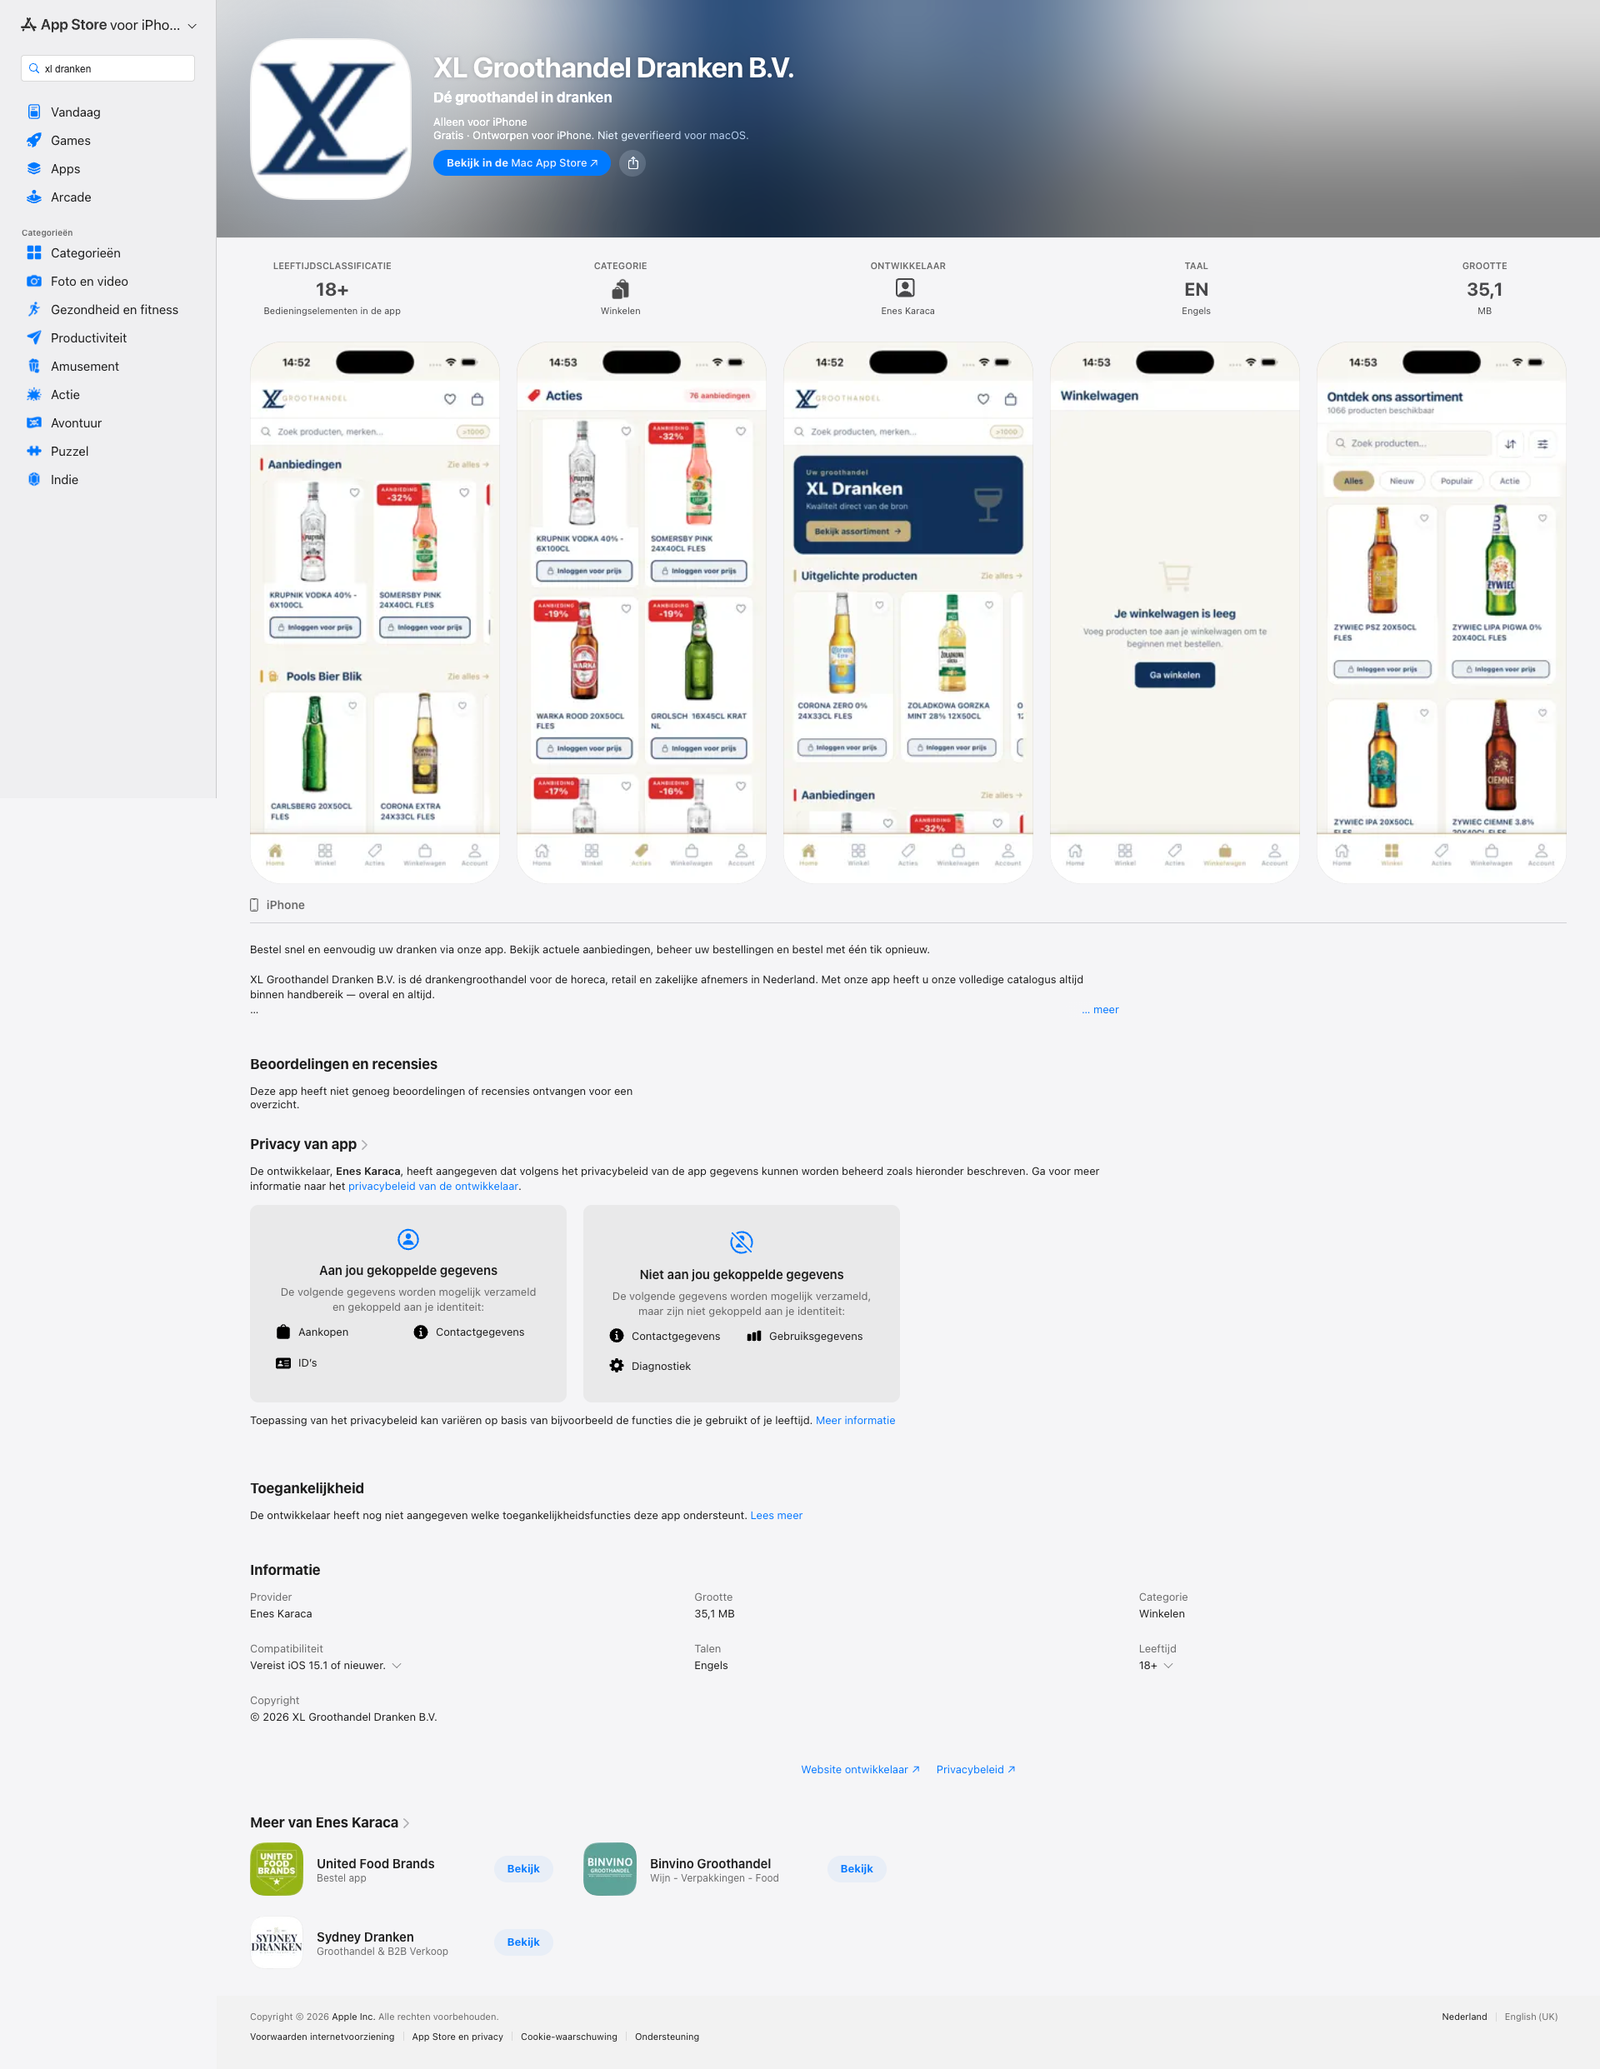
Task: Switch to English (UK) language
Action: pyautogui.click(x=1531, y=2016)
